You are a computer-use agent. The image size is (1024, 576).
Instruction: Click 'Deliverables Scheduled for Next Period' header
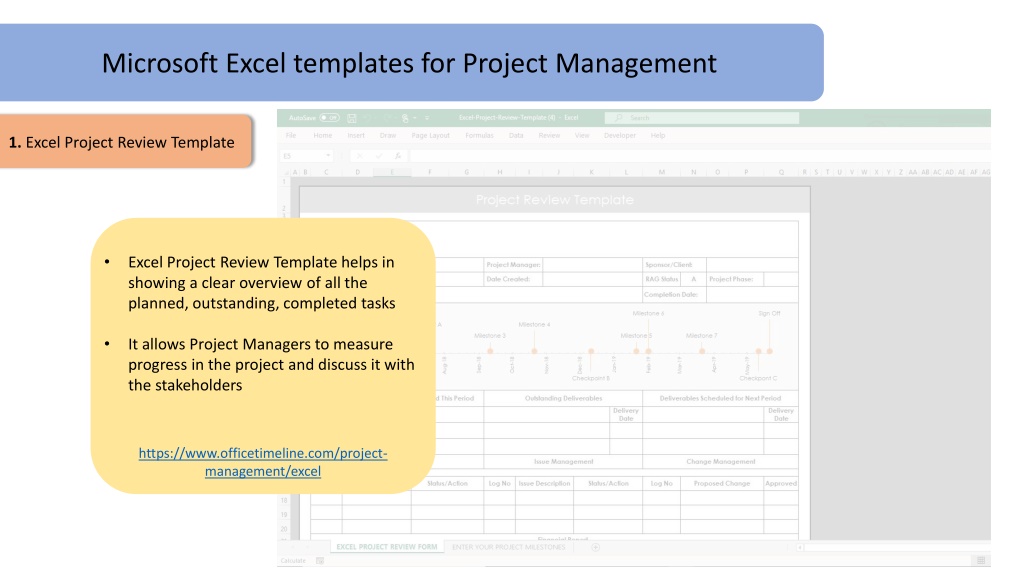coord(720,398)
